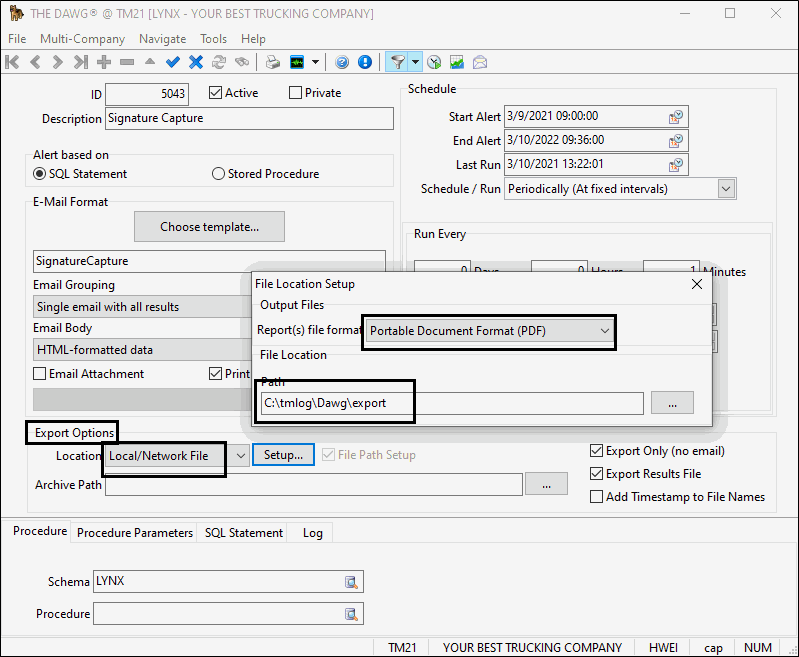Open the Multi-Company menu
This screenshot has height=657, width=799.
click(82, 39)
